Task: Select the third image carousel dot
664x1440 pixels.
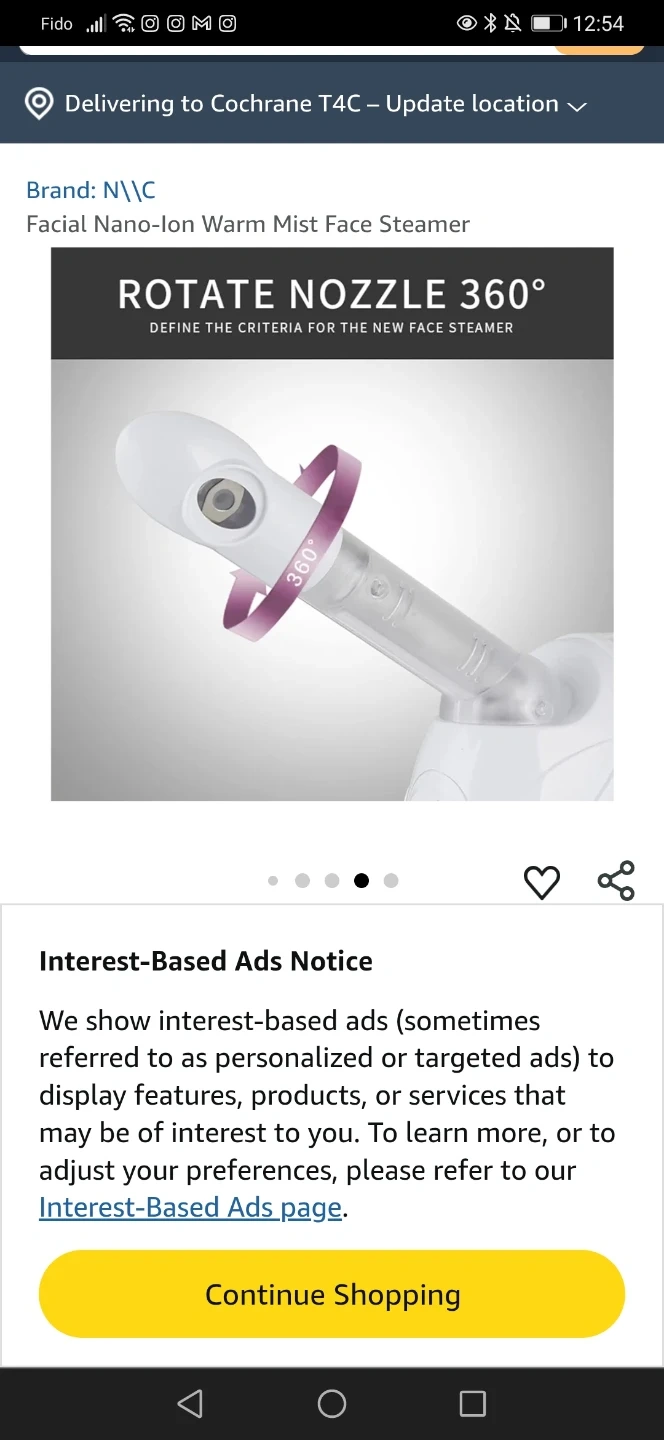Action: (x=332, y=881)
